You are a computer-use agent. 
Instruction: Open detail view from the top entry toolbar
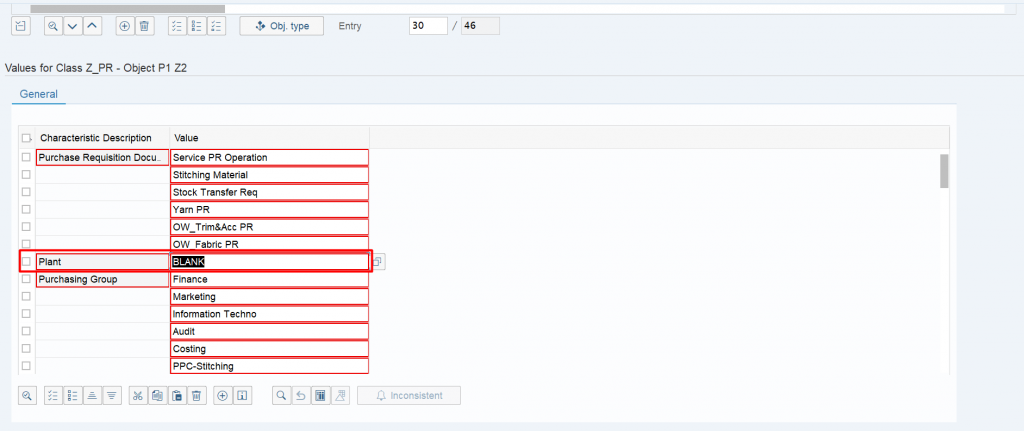click(x=53, y=26)
